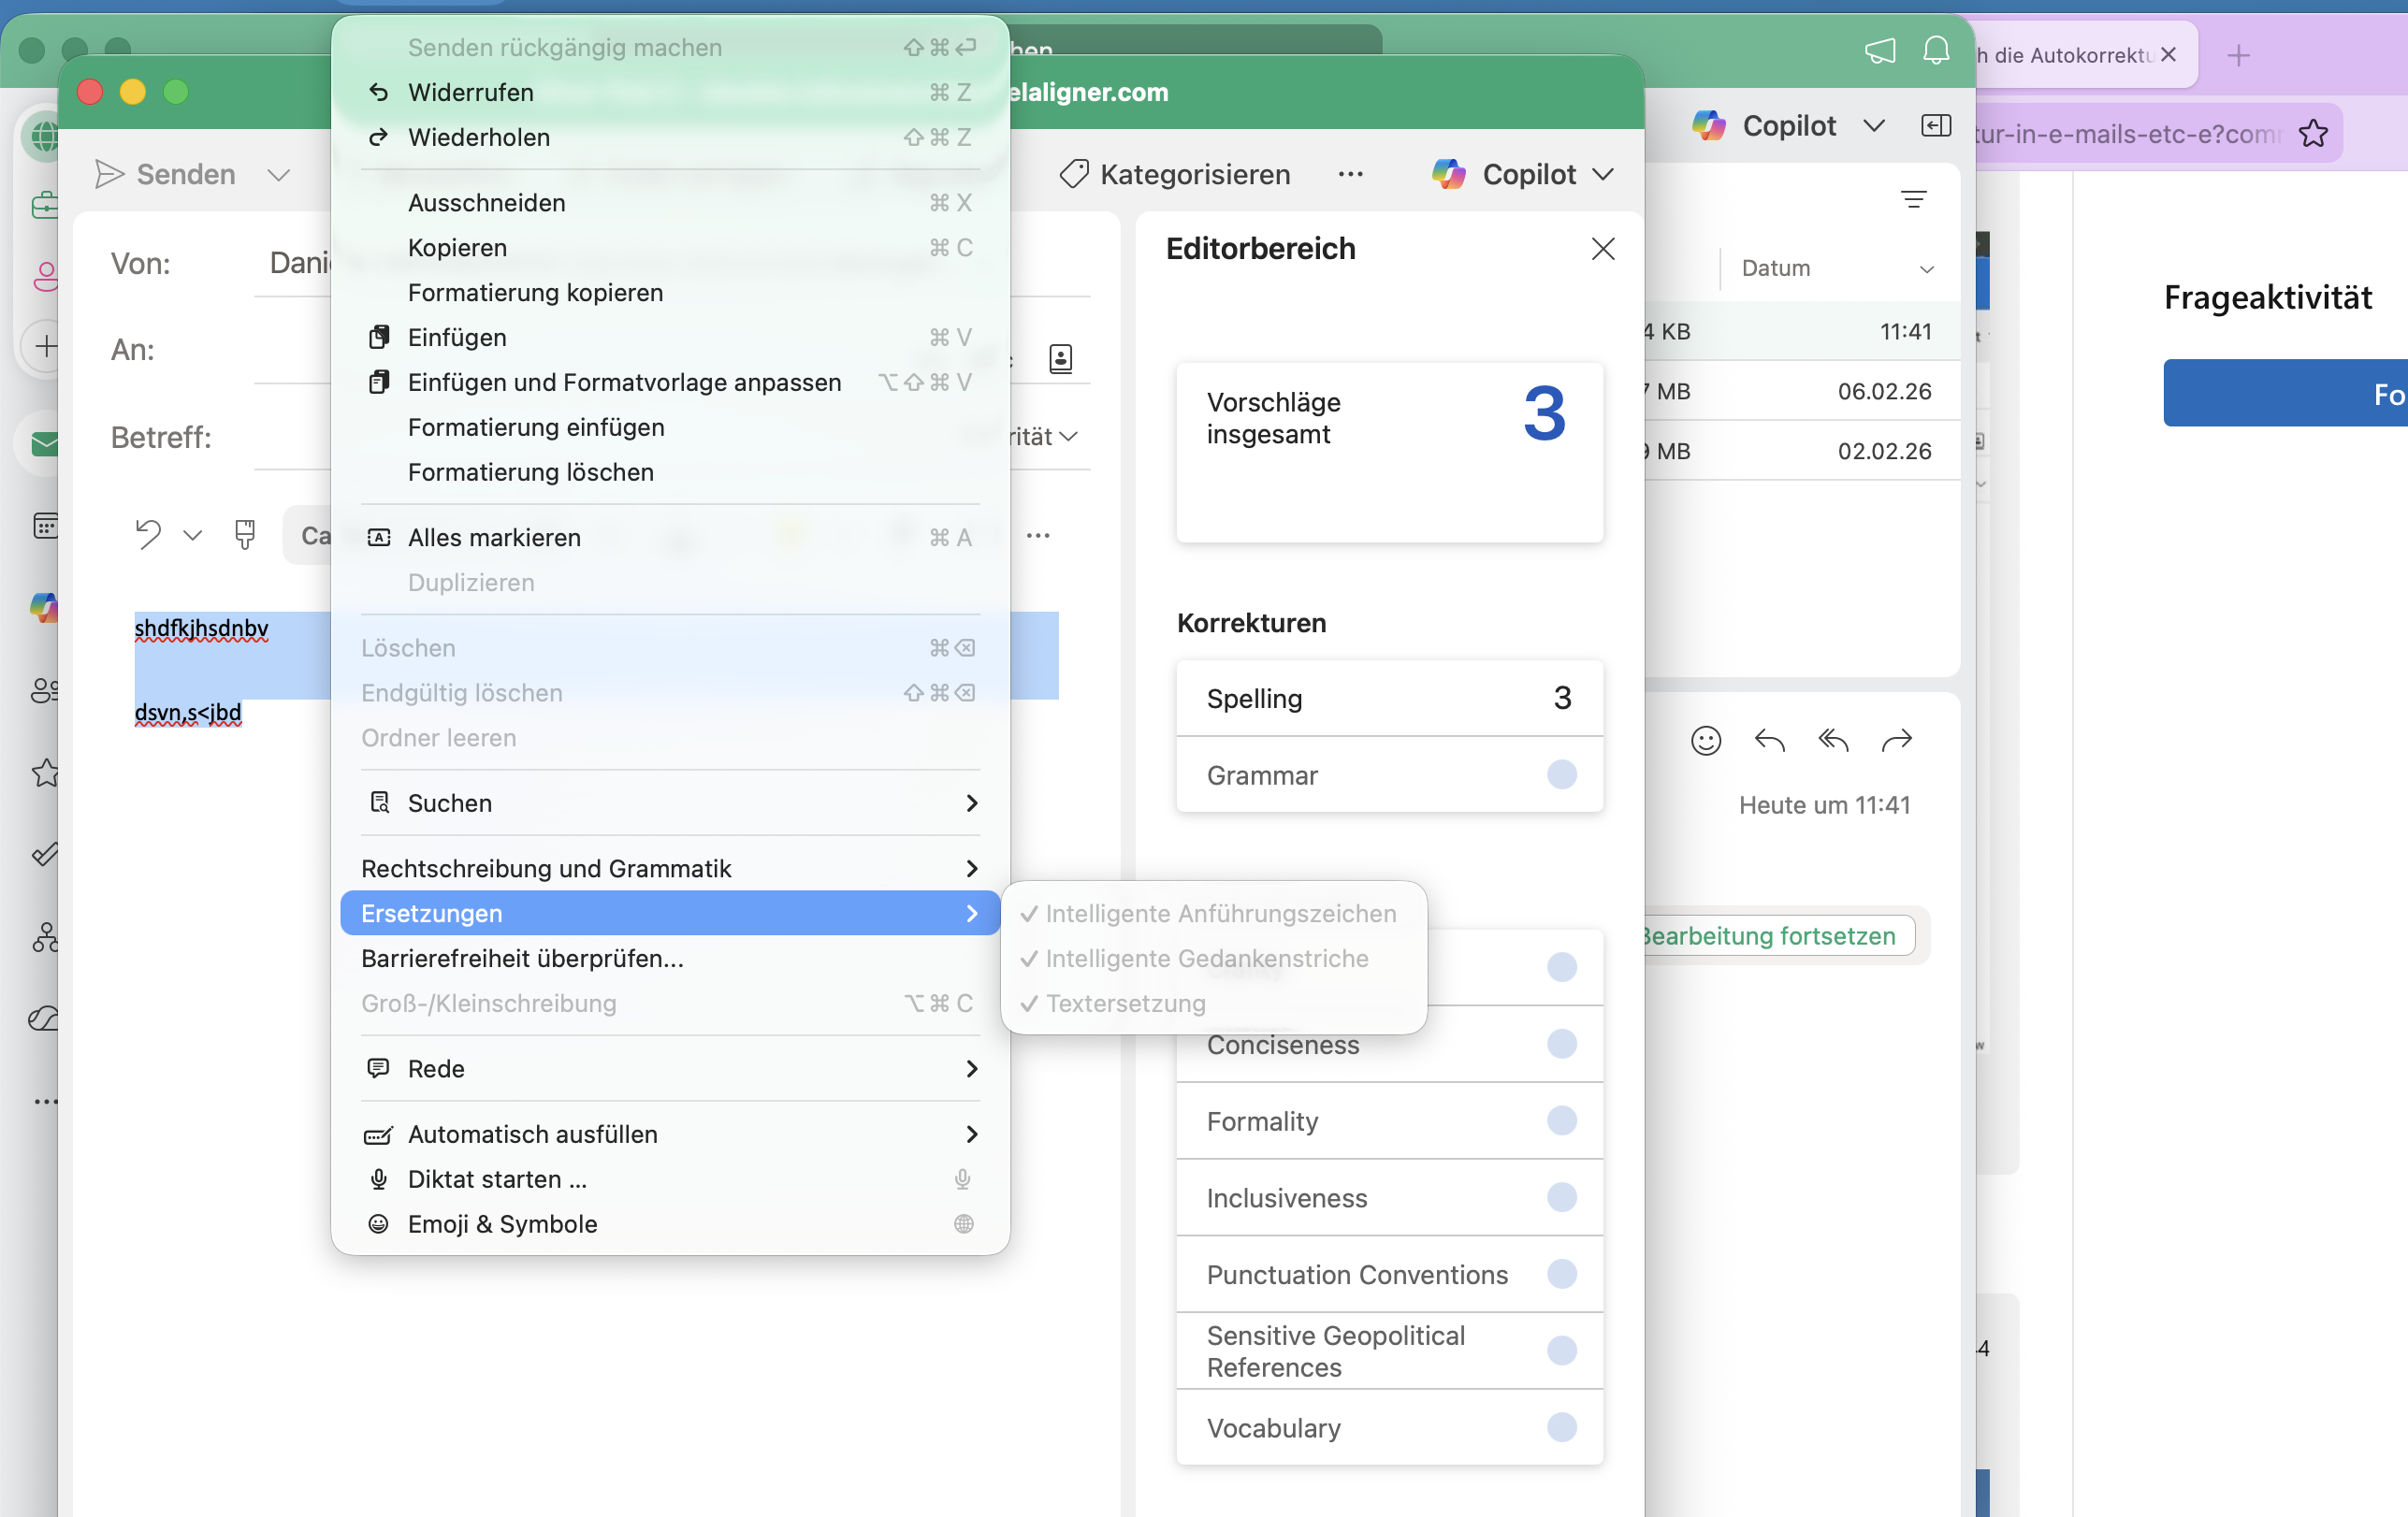This screenshot has height=1517, width=2408.
Task: Toggle the Textersetzung option
Action: click(x=1125, y=1003)
